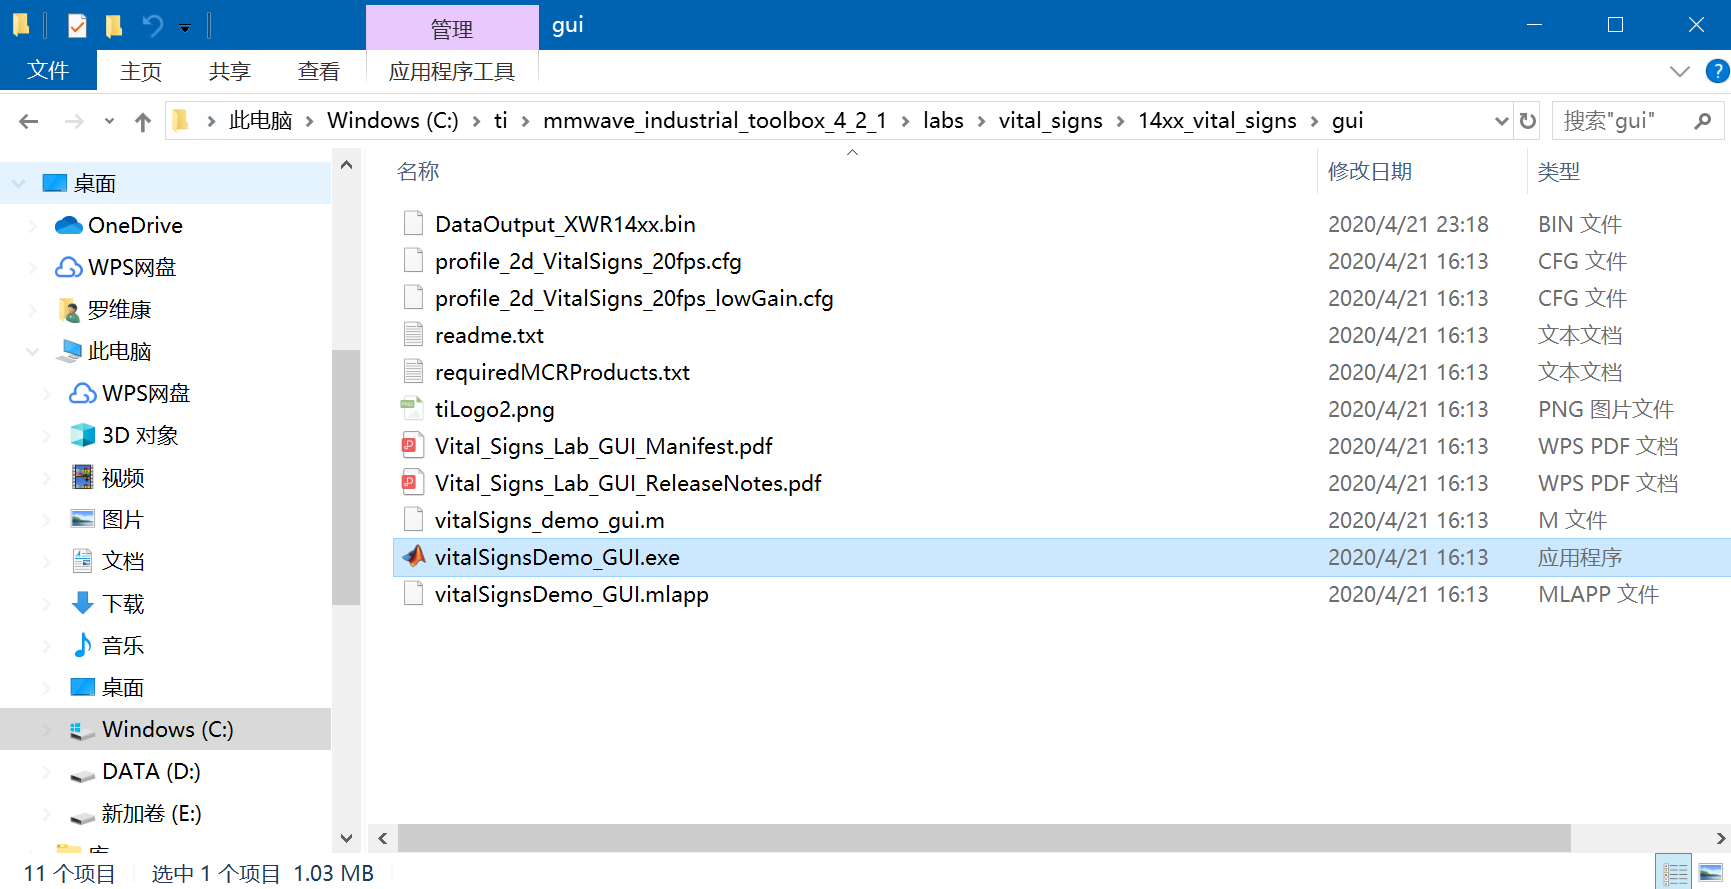Open the address bar history dropdown
Viewport: 1731px width, 889px height.
1501,121
